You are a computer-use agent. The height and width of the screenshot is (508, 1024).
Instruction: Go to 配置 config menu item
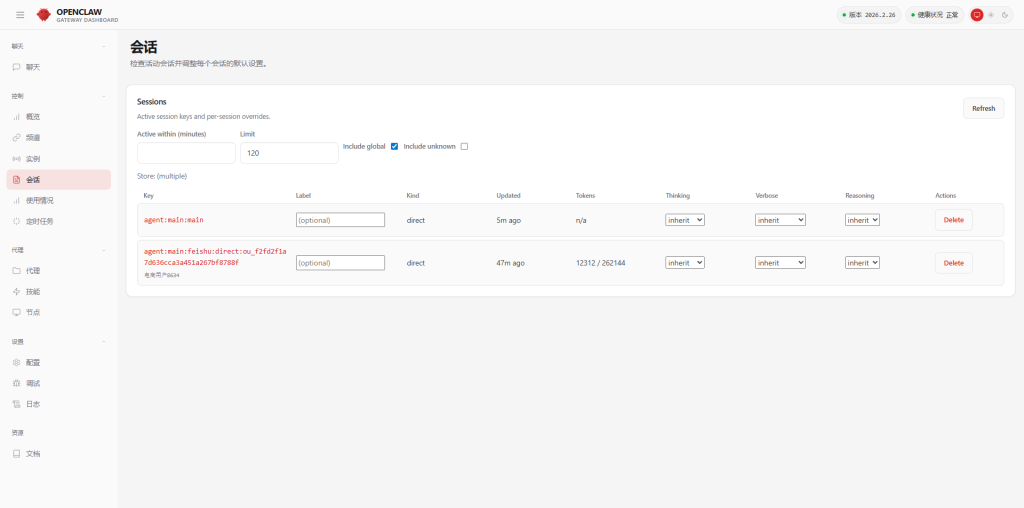pyautogui.click(x=33, y=362)
